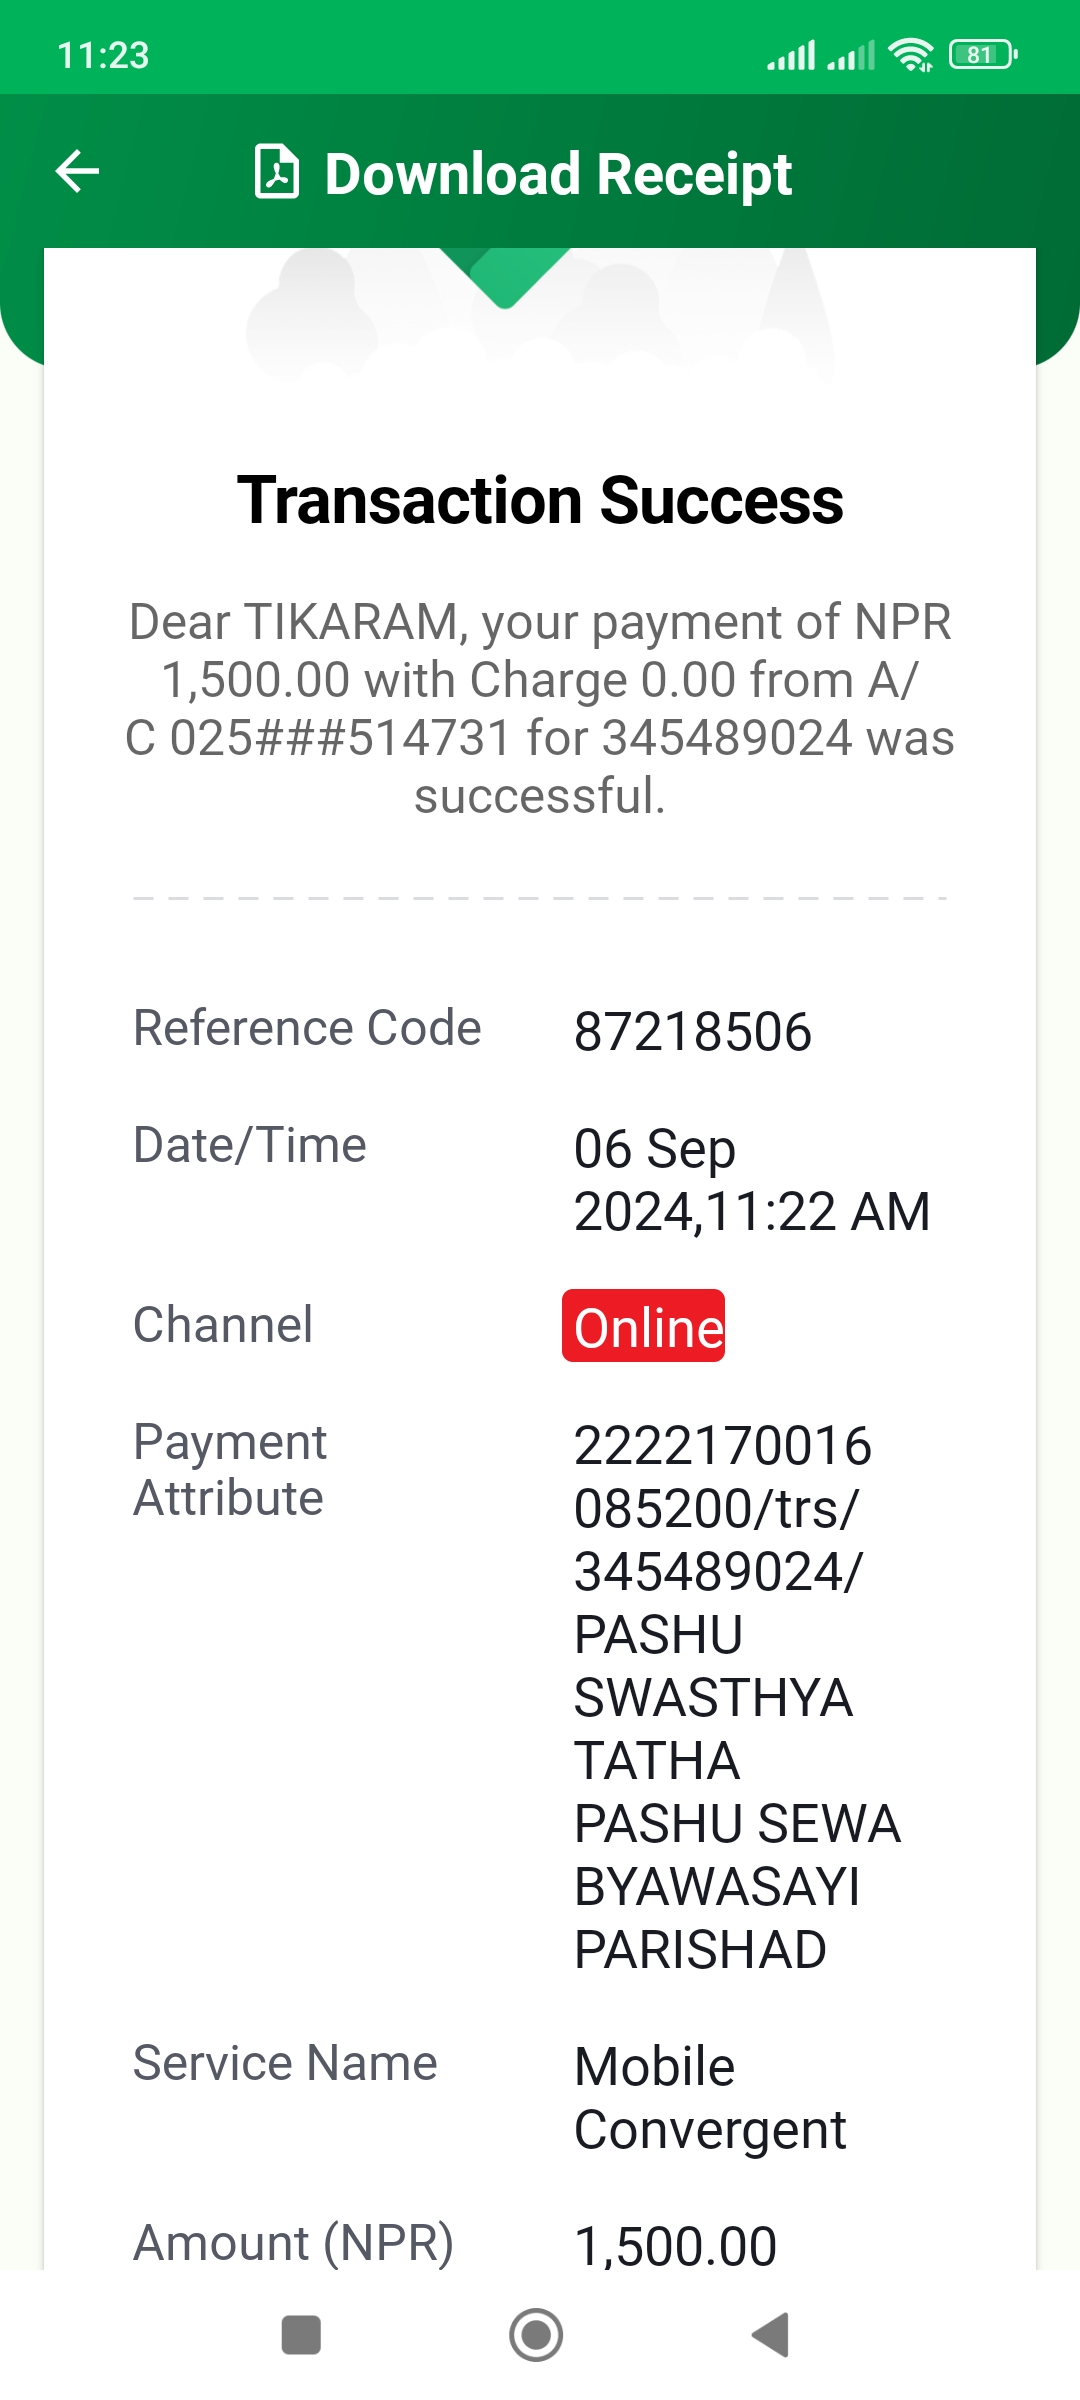Tap the Reference Code label
Viewport: 1080px width, 2400px height.
(307, 1028)
